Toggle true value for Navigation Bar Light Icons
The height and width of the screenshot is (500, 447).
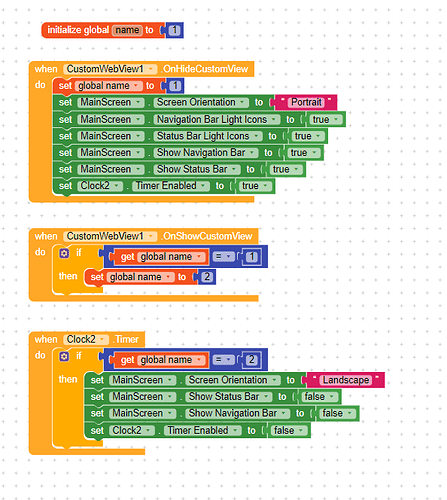tap(325, 119)
